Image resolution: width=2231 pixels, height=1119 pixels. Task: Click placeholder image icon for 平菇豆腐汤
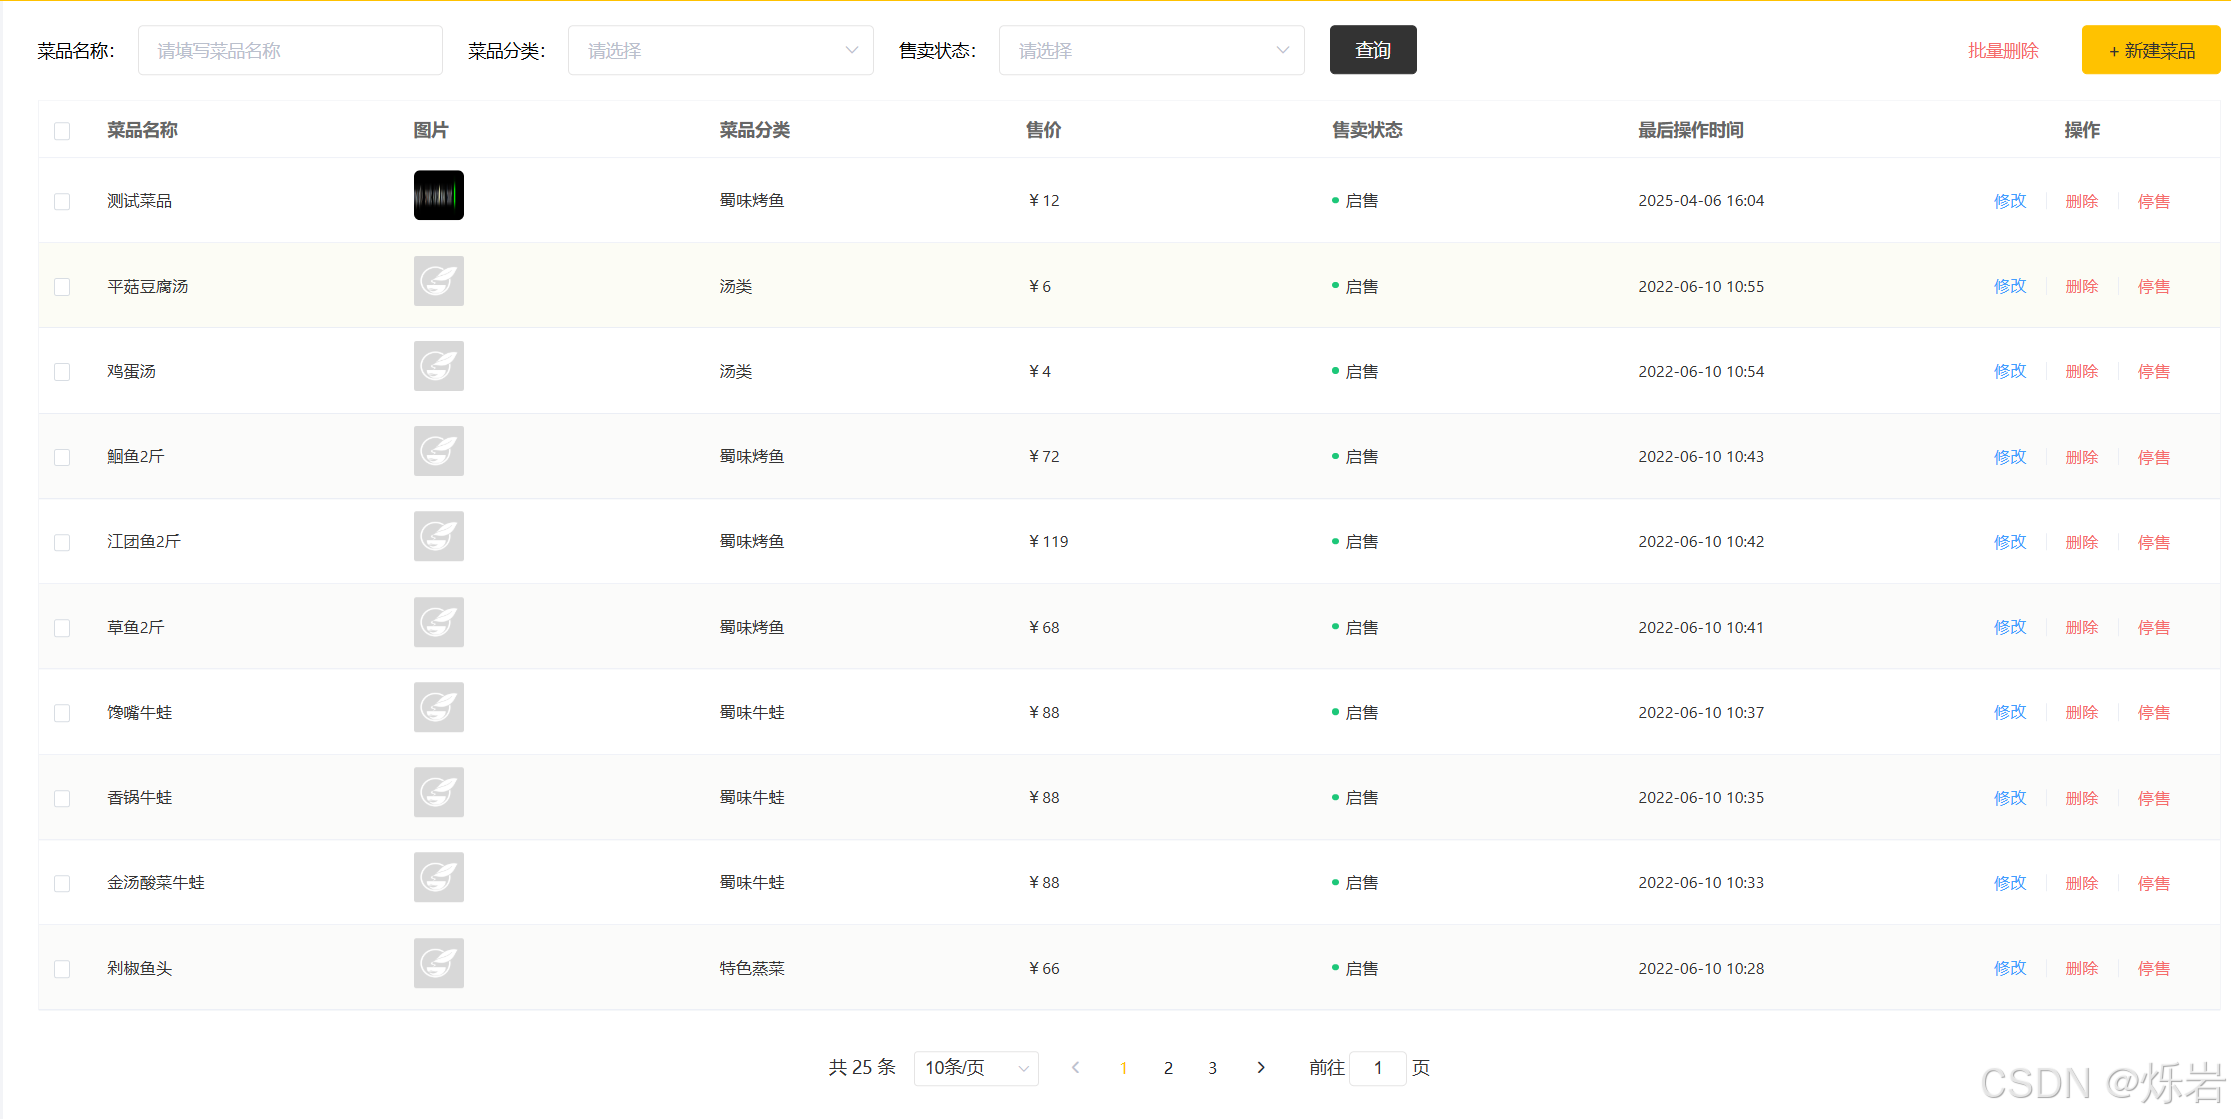tap(438, 281)
